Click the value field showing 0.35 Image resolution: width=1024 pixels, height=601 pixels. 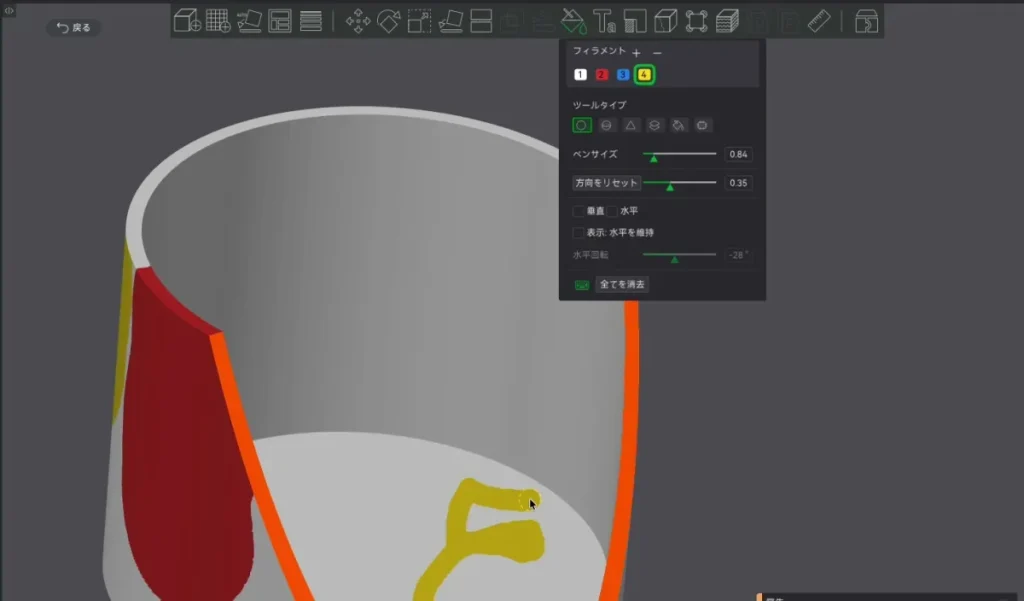click(x=738, y=183)
